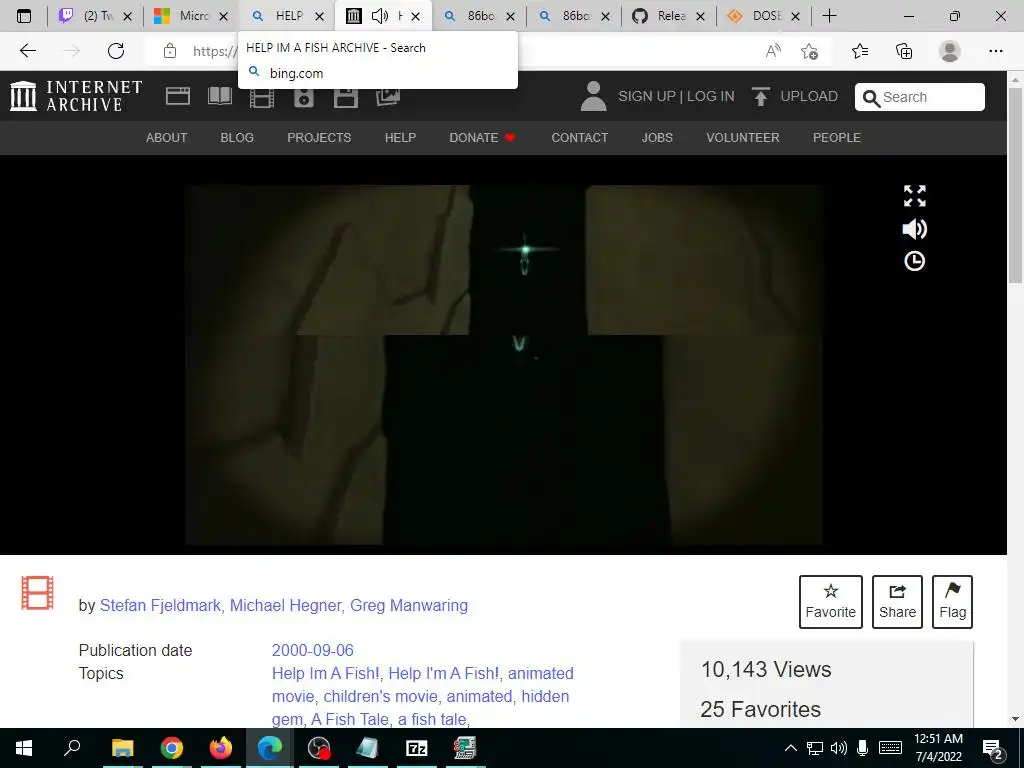Open the Internet Archive home logo

[76, 96]
